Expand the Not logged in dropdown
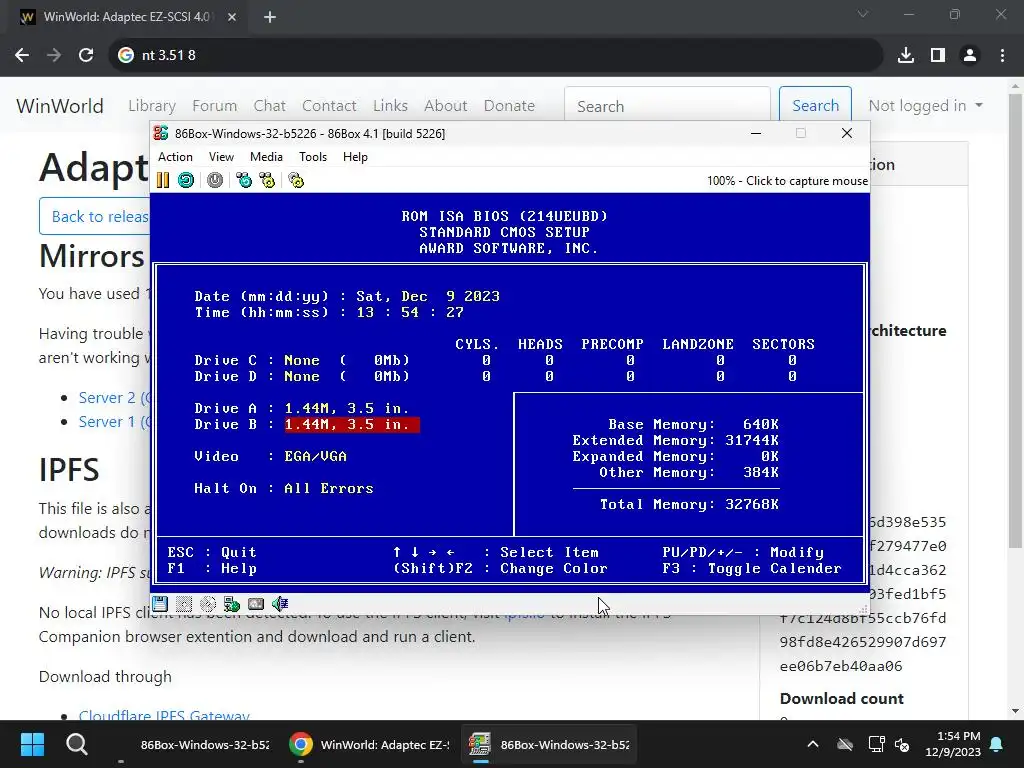This screenshot has width=1024, height=768. pyautogui.click(x=925, y=106)
